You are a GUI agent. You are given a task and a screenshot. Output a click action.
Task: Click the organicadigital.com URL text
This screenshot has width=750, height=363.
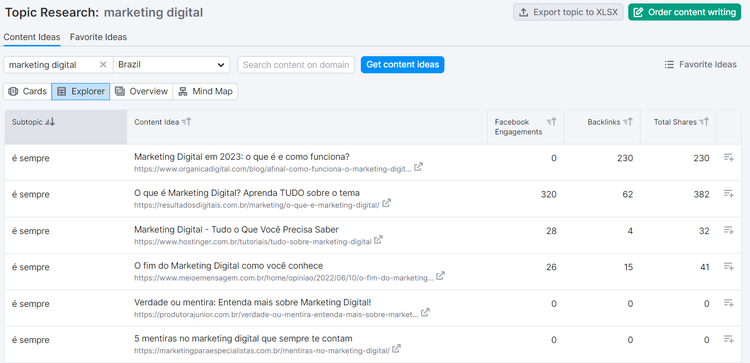[273, 169]
